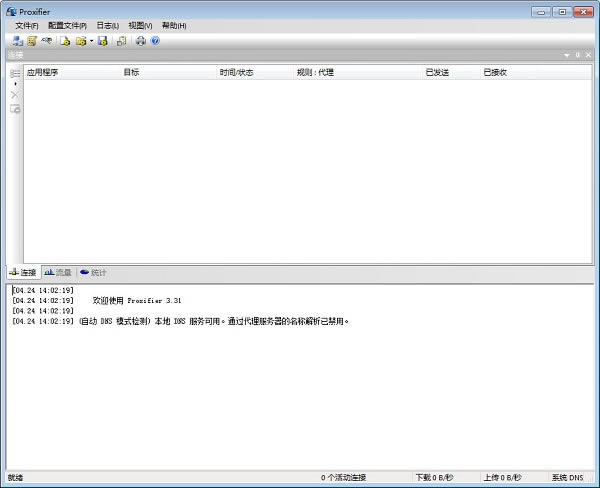The width and height of the screenshot is (600, 488).
Task: Open the 帮助(H) menu
Action: tap(174, 26)
